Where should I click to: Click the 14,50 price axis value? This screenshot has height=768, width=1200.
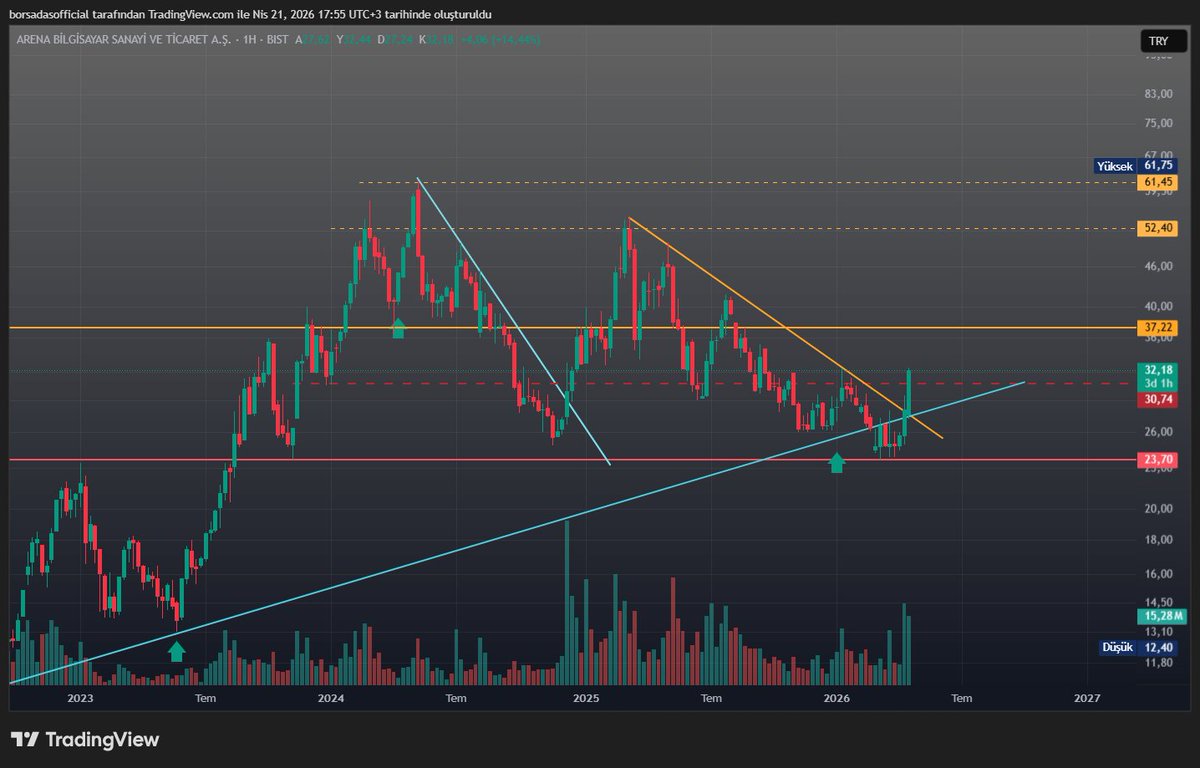[1158, 602]
